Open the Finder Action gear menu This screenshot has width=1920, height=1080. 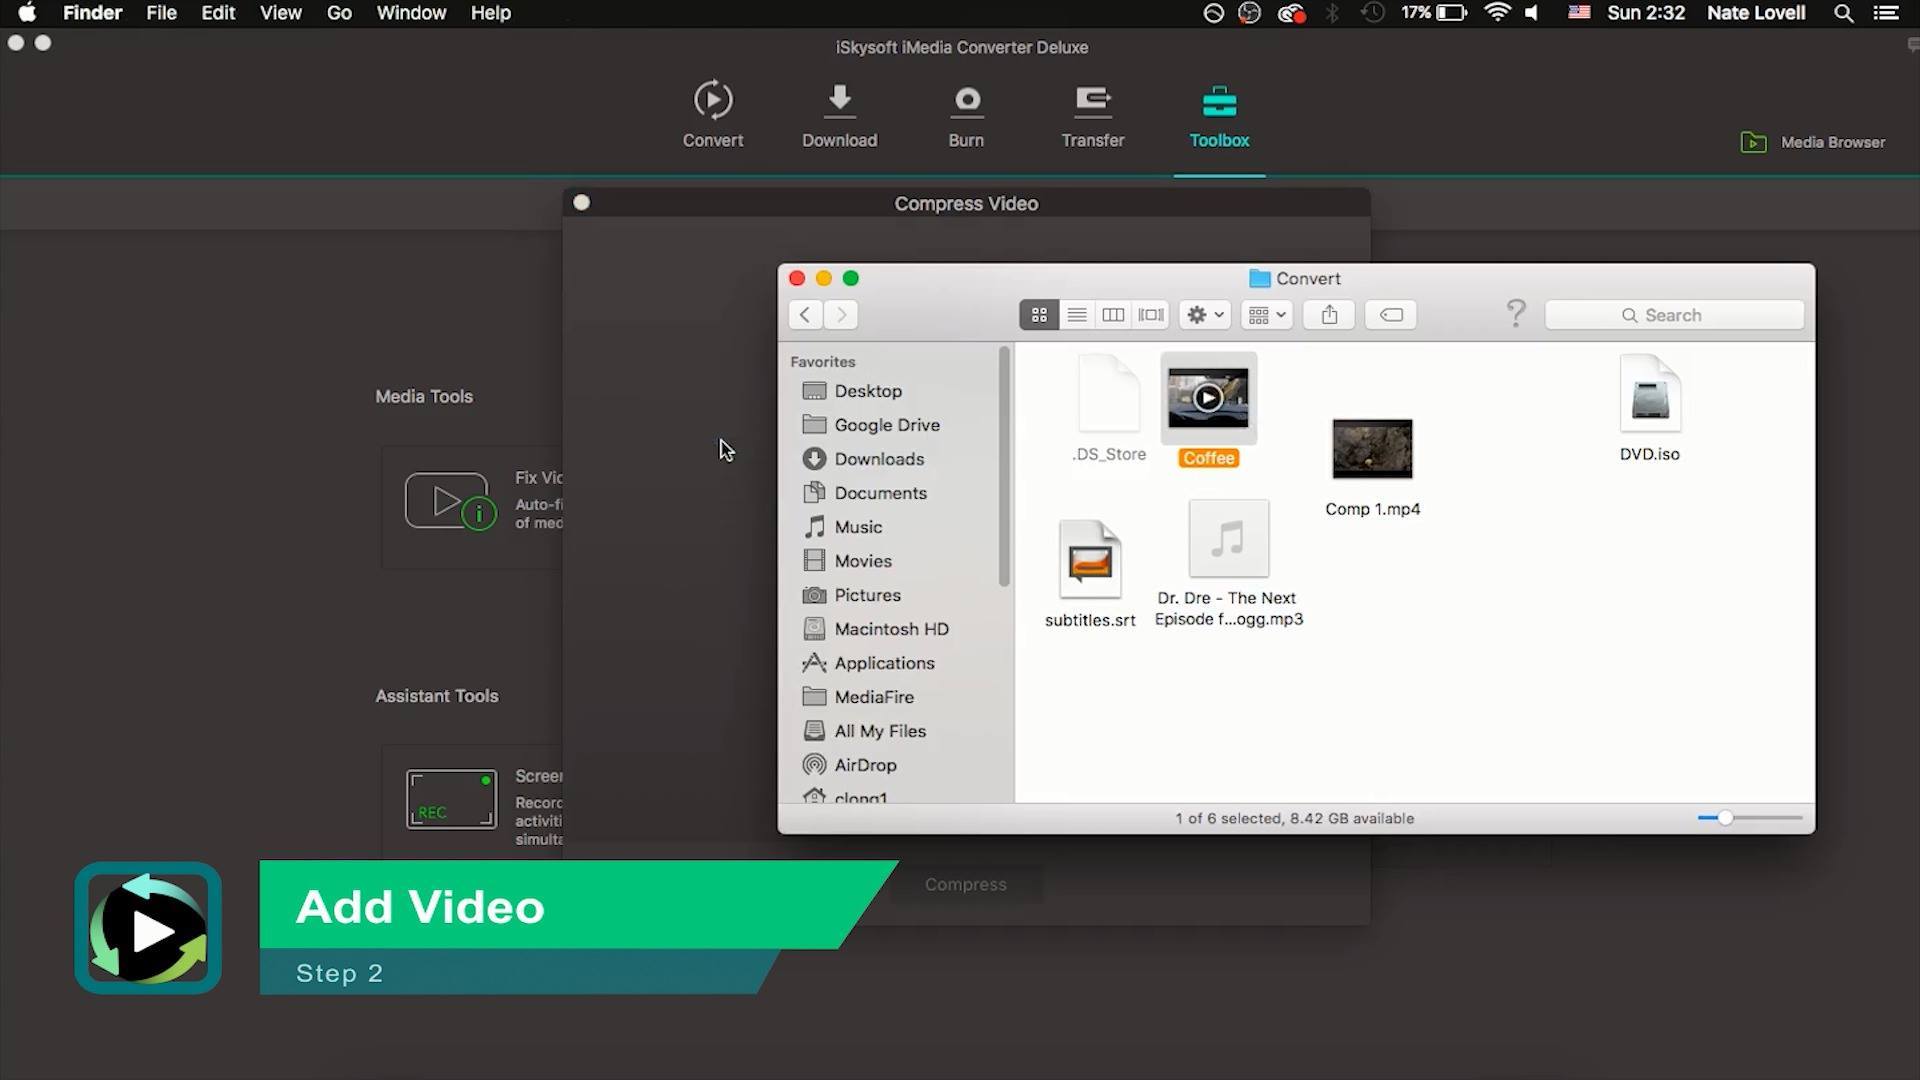(1204, 315)
